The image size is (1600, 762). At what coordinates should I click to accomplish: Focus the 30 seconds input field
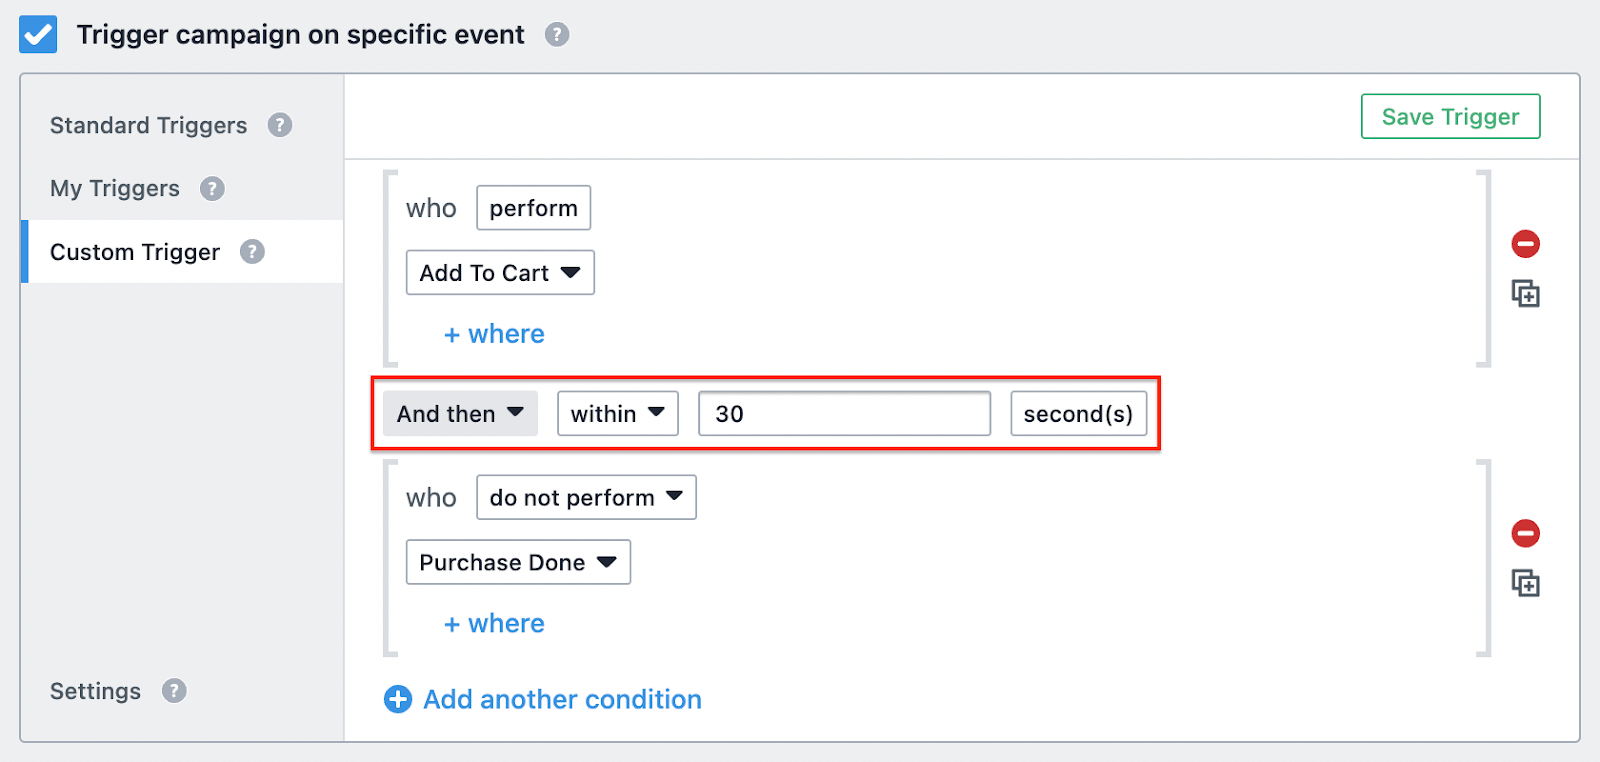845,414
